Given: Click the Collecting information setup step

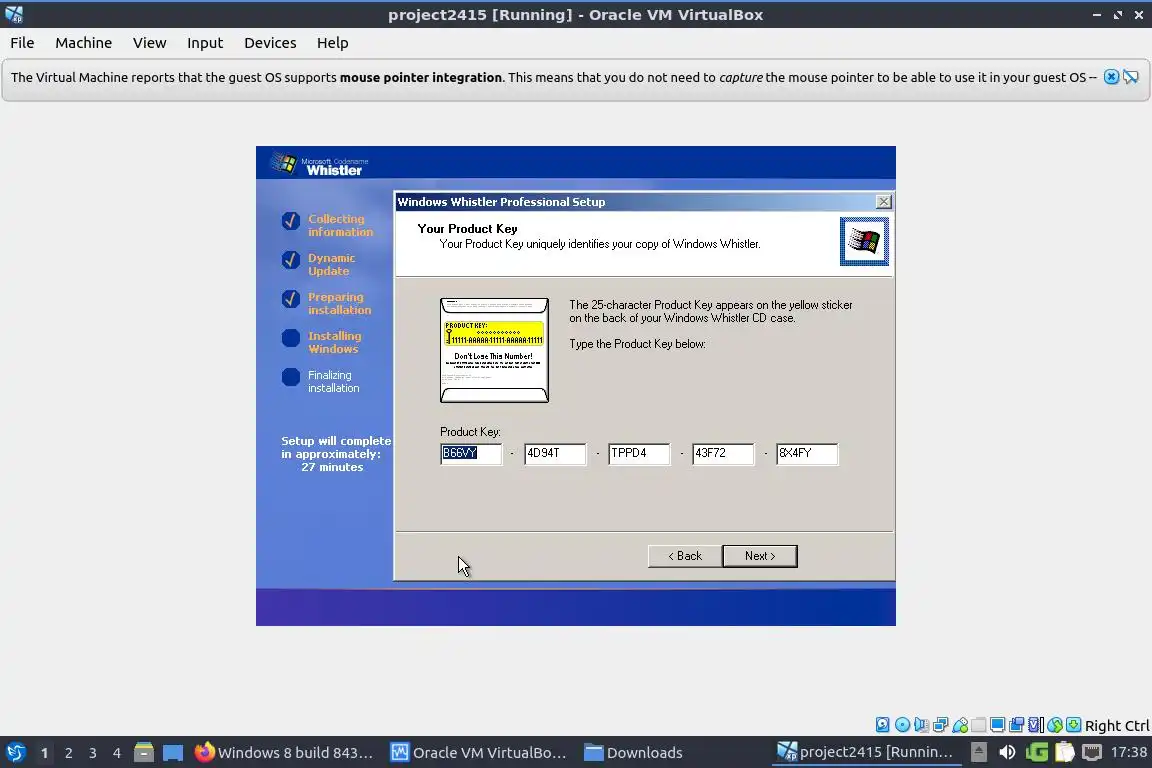Looking at the screenshot, I should click(340, 225).
